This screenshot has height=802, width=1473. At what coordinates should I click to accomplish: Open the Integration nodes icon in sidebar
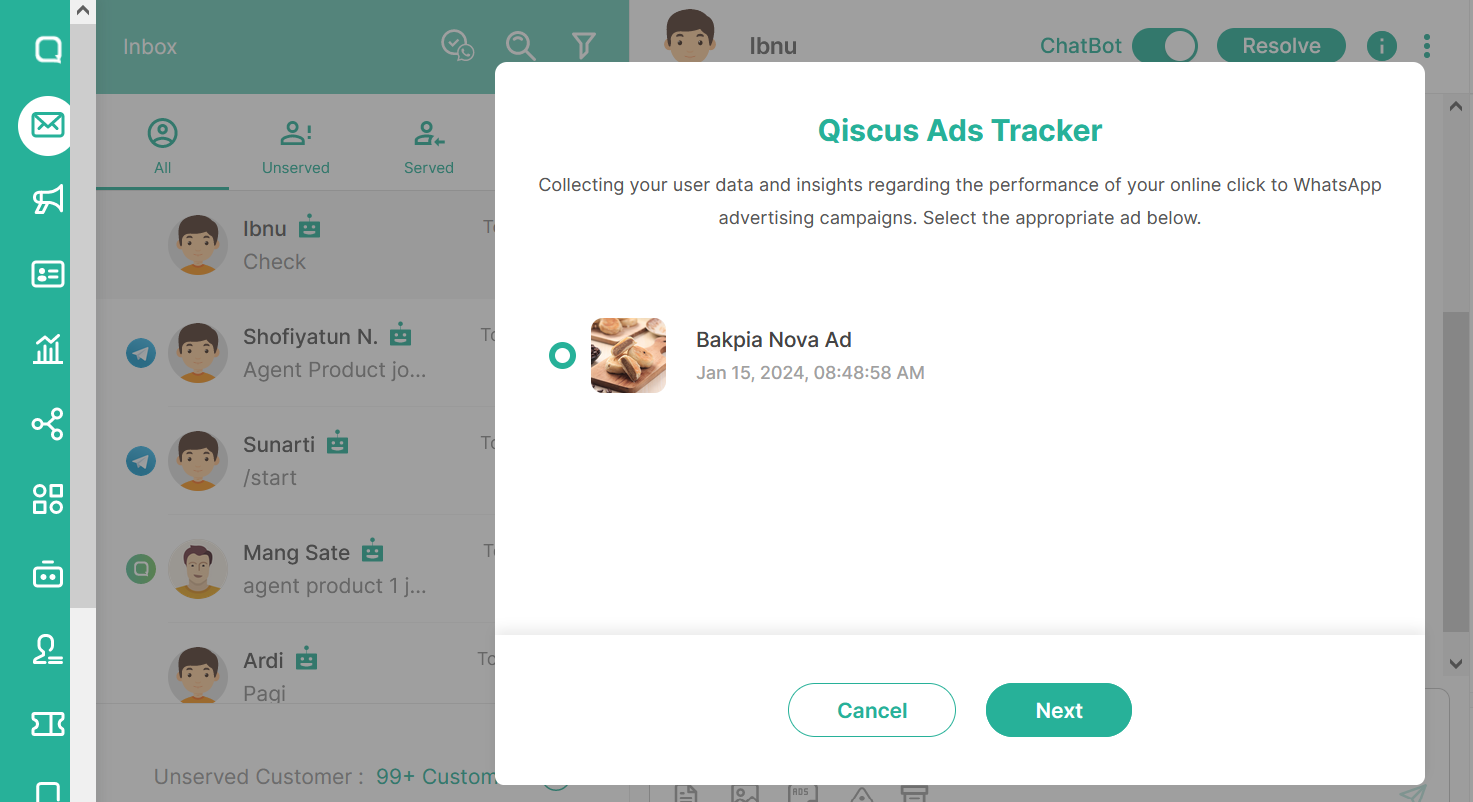coord(48,424)
